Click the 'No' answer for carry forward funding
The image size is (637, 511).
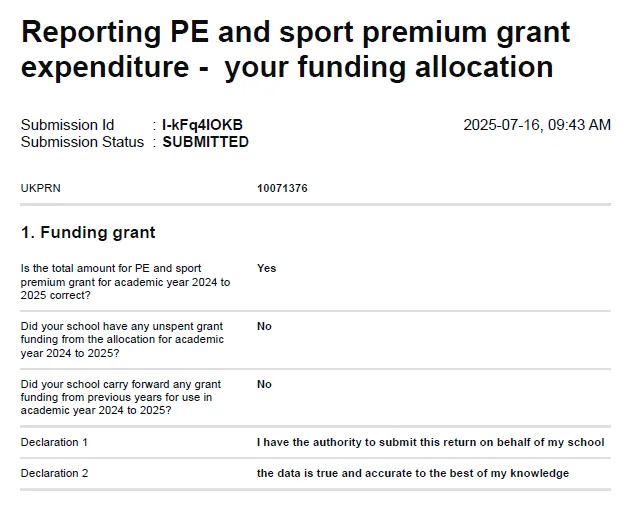click(x=264, y=384)
